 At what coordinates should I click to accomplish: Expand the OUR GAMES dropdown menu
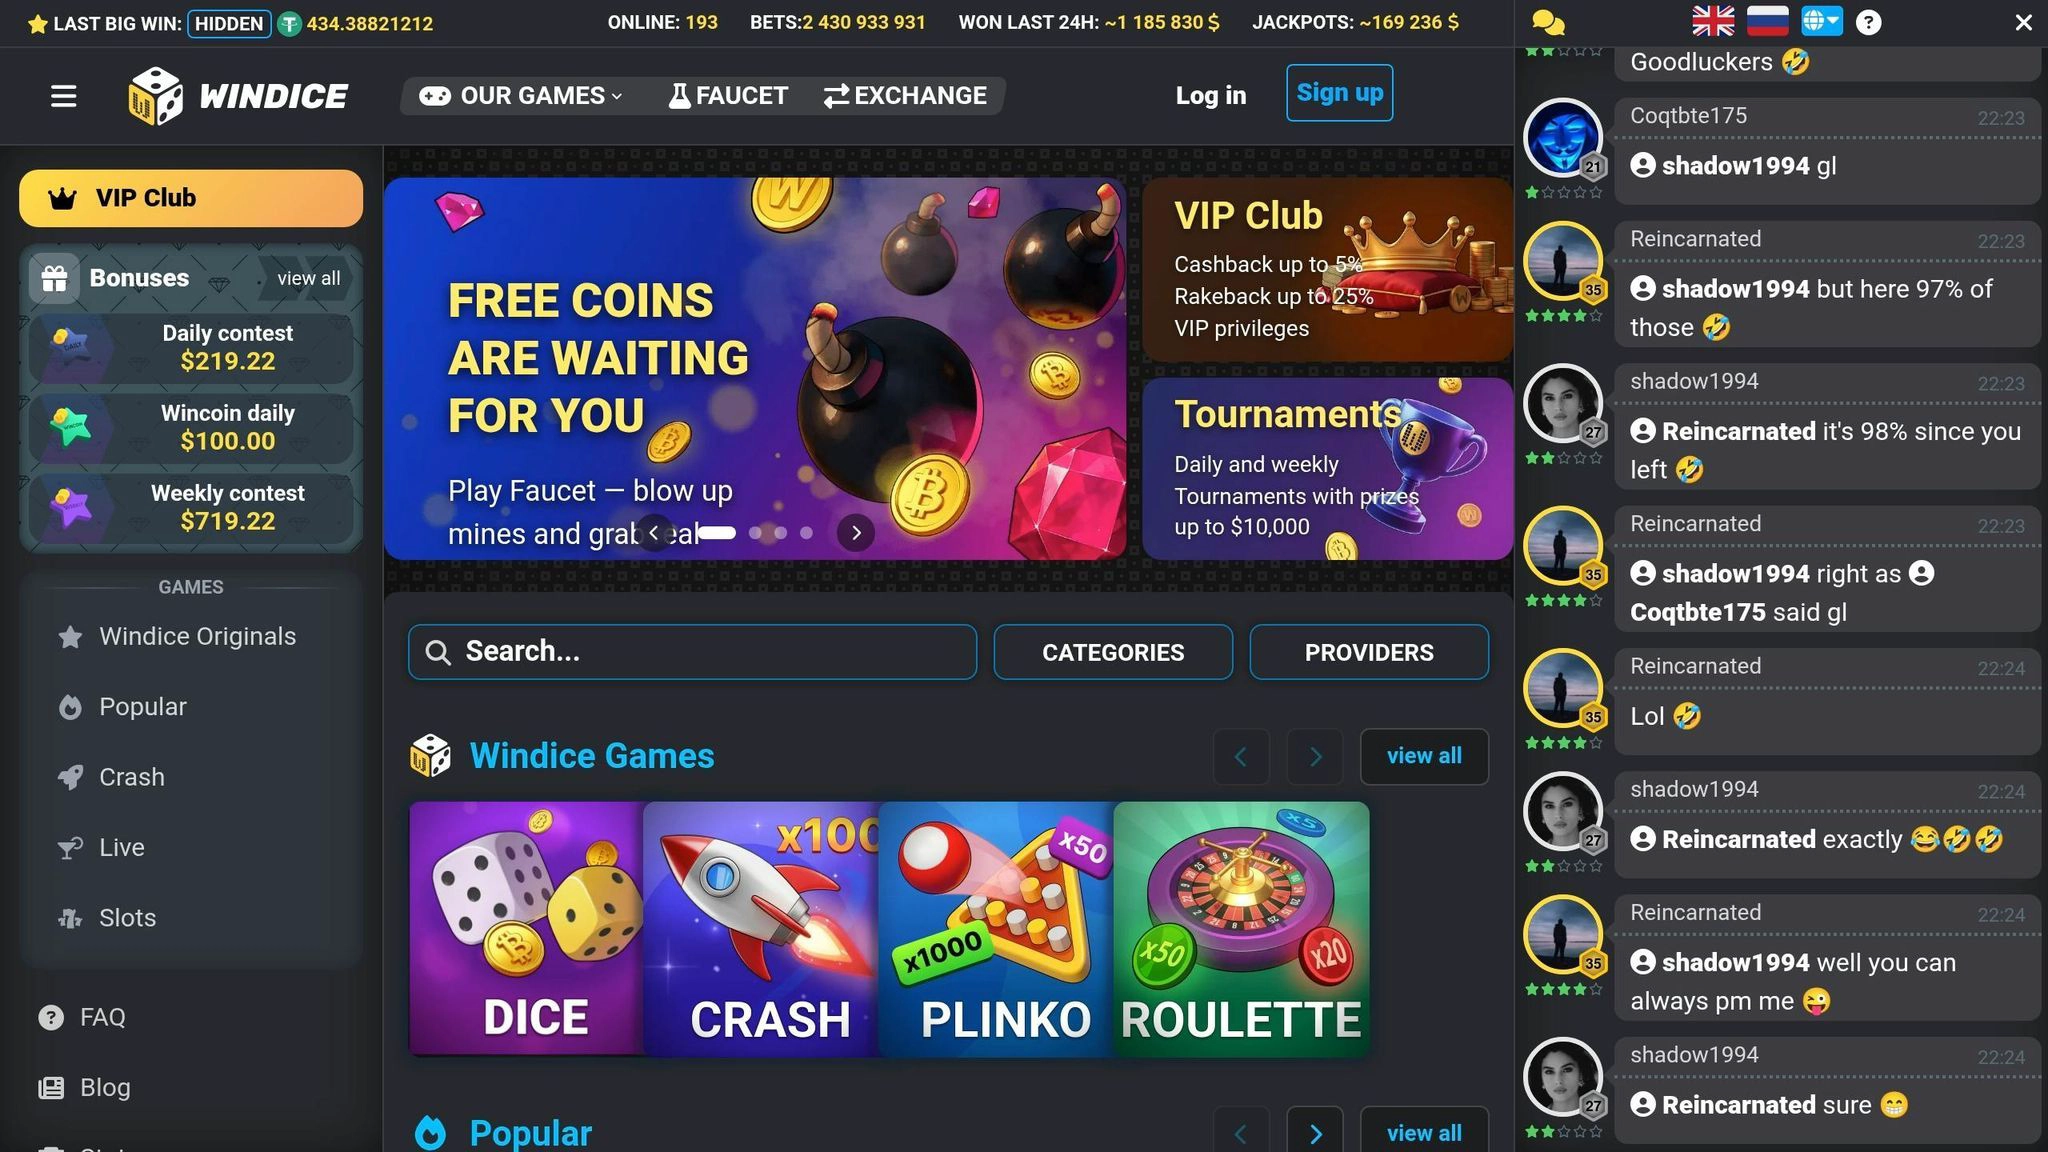pos(521,96)
